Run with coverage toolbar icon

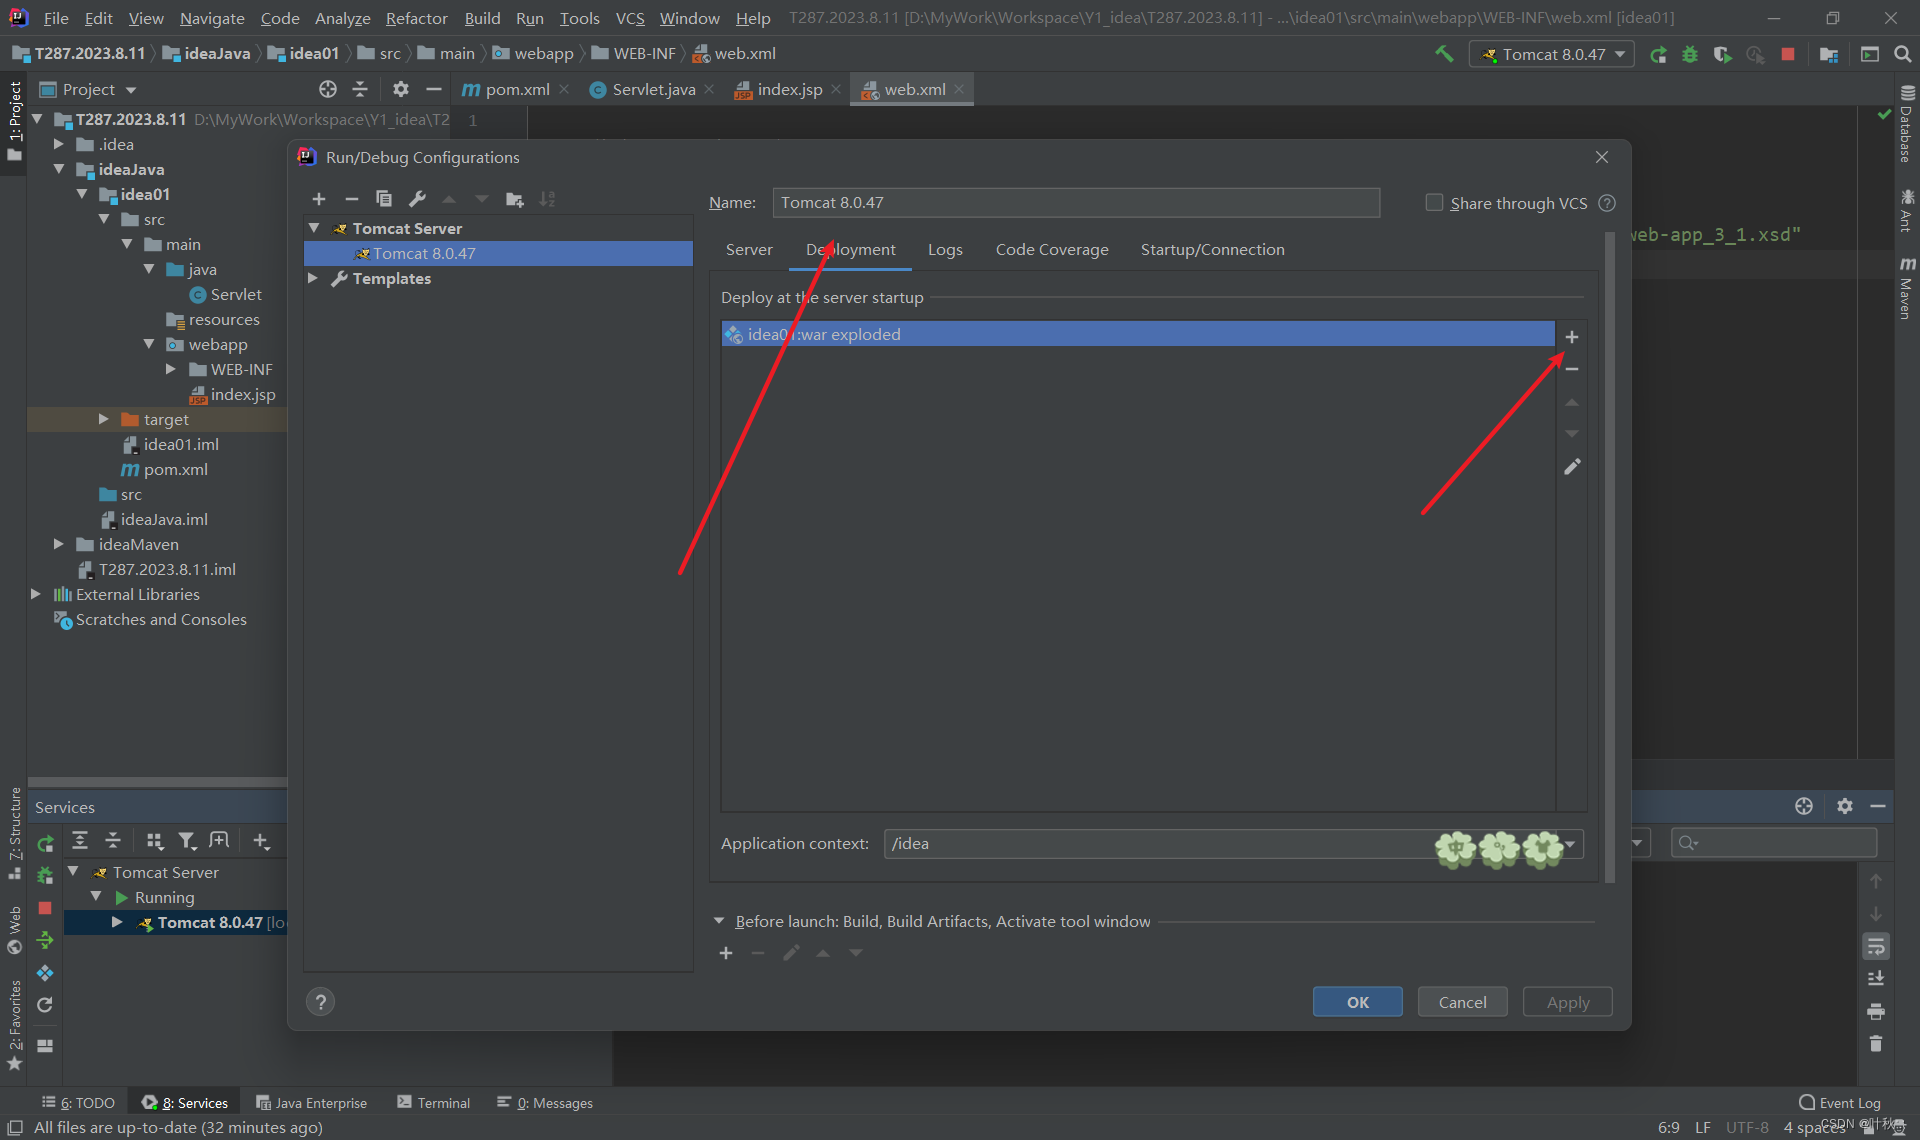(x=1722, y=54)
